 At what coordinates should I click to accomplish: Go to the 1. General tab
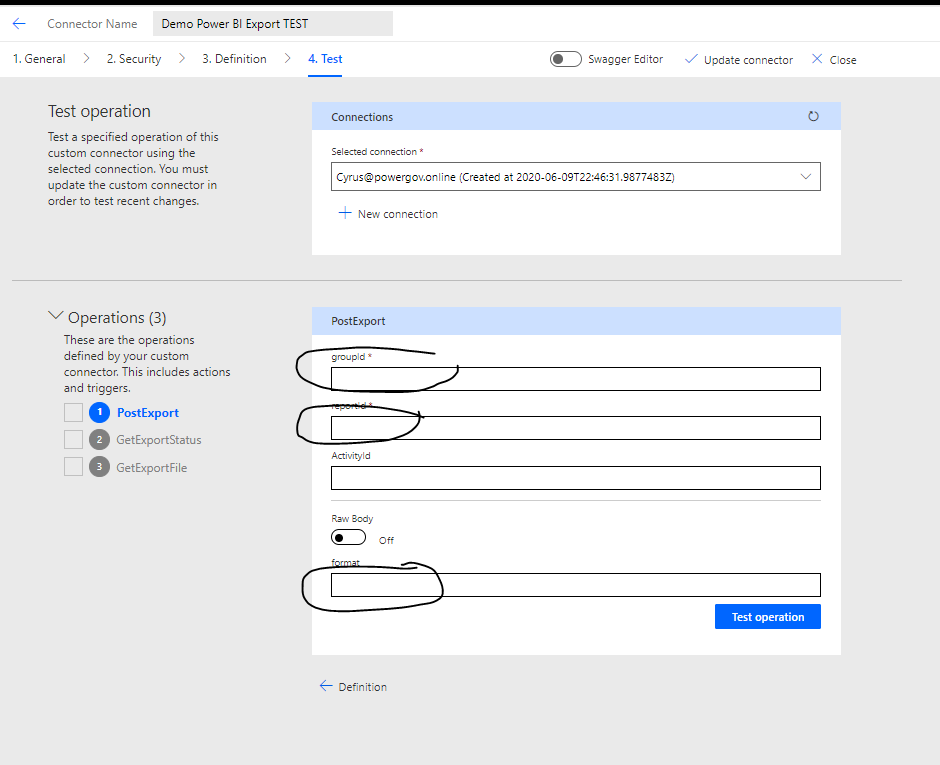(x=39, y=59)
